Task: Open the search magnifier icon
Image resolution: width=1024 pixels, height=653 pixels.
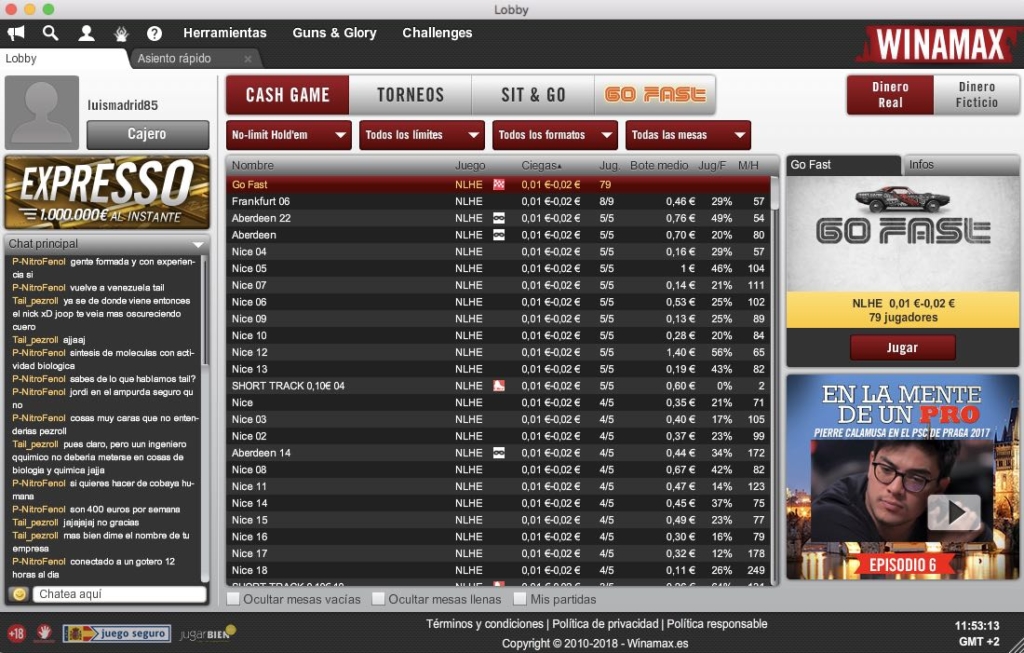Action: tap(50, 33)
